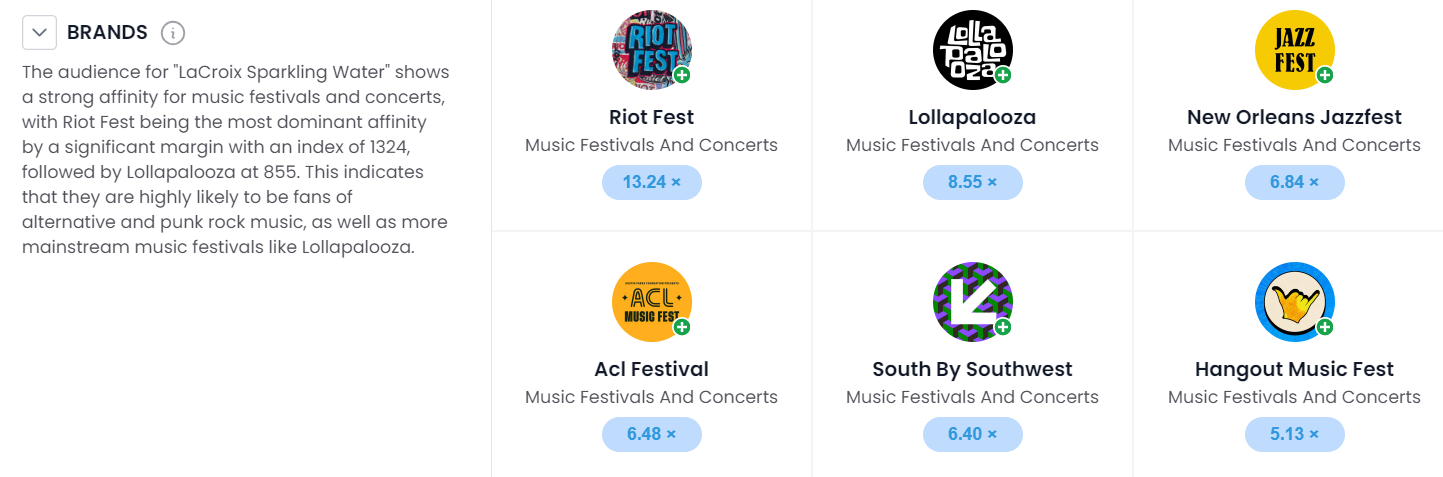Screen dimensions: 1443x477
Task: Open the Hangout Music Fest title
Action: 1294,369
